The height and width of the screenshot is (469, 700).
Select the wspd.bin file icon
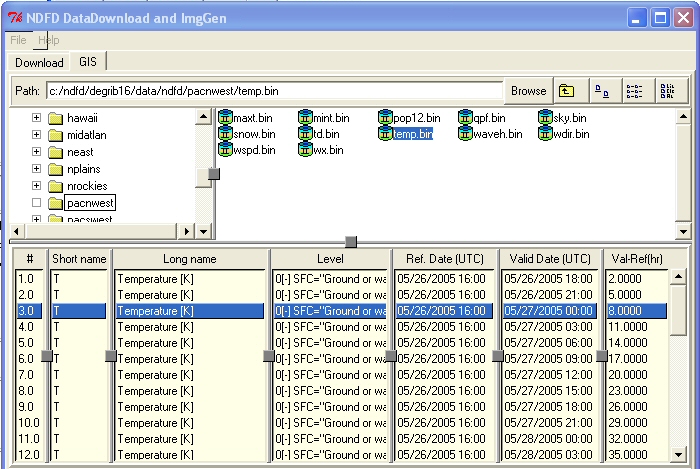(x=225, y=150)
